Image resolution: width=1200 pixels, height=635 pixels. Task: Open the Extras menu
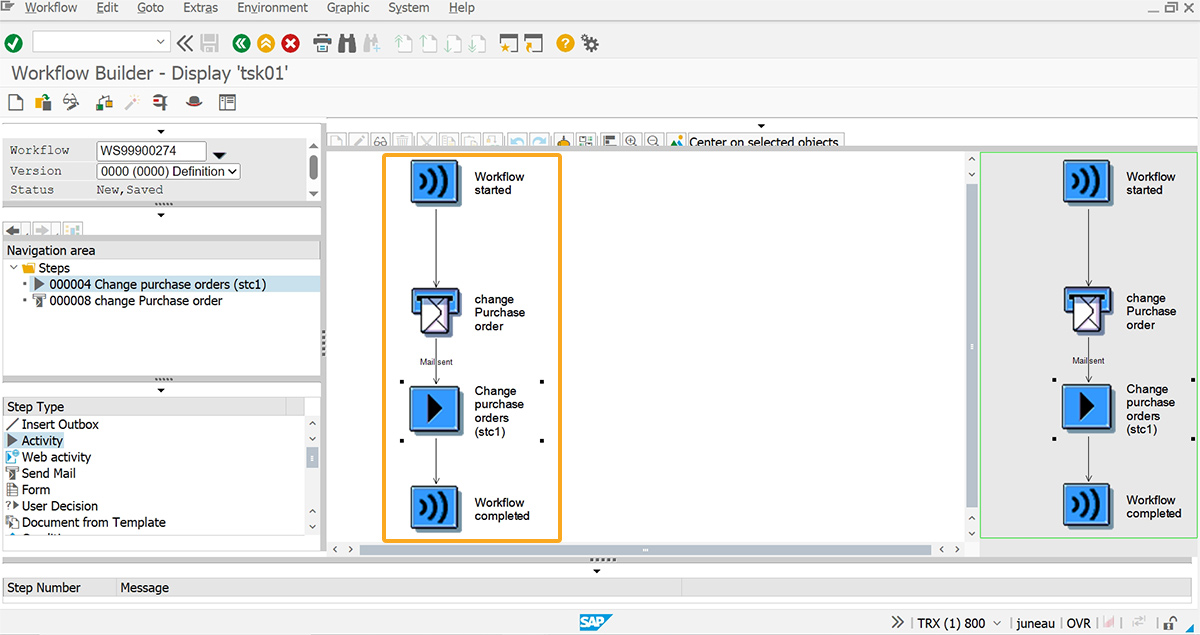point(200,8)
